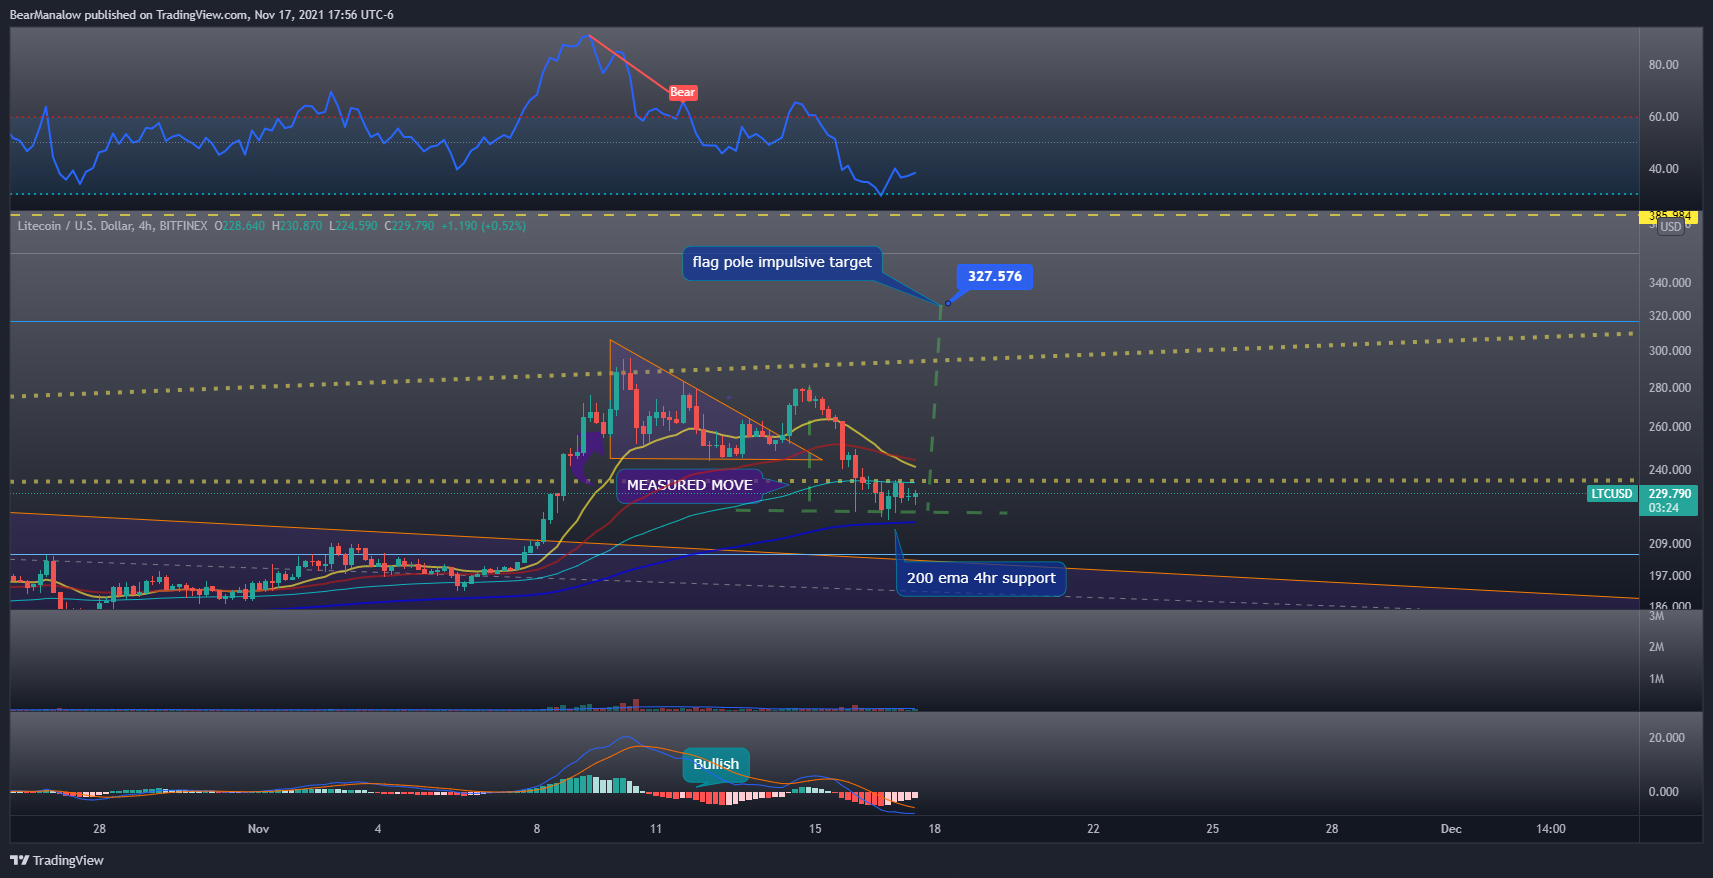Click the LTCUSD price tag
1713x878 pixels.
pos(1612,494)
